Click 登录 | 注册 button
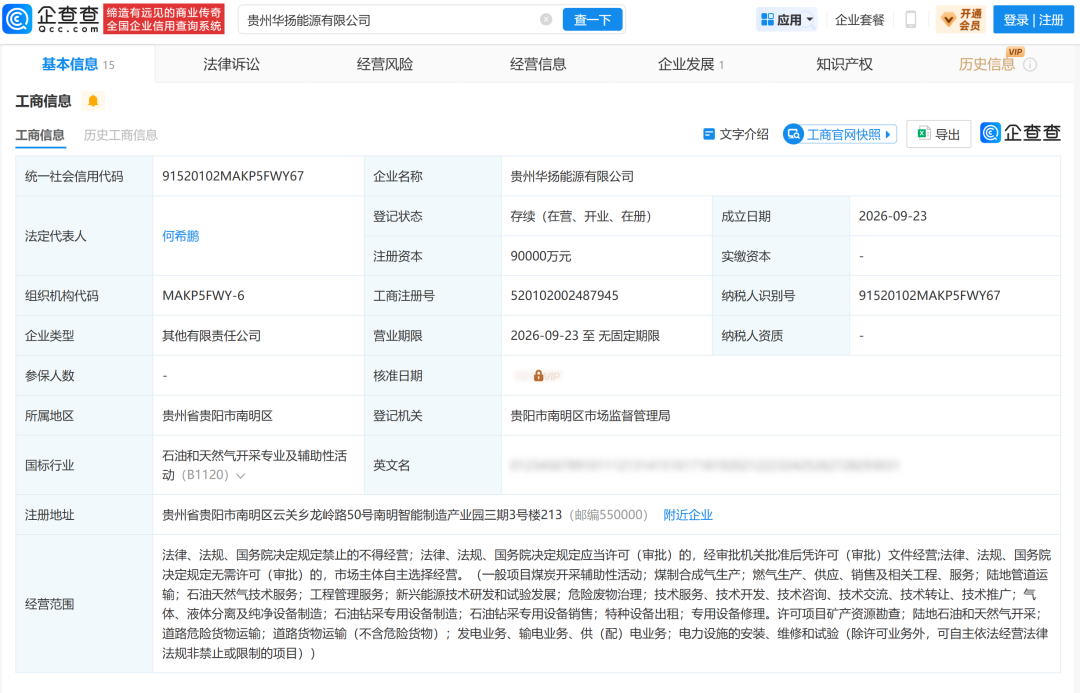The height and width of the screenshot is (693, 1080). tap(1033, 19)
